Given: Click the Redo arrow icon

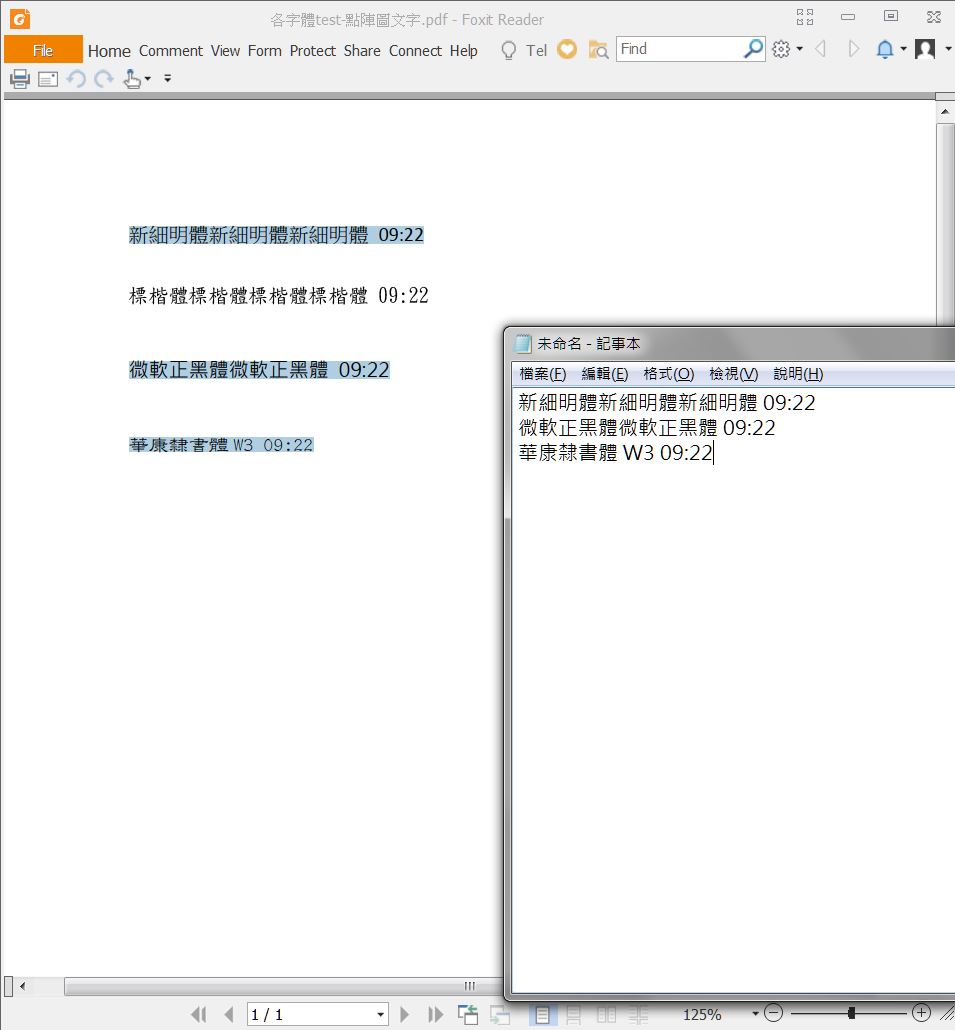Looking at the screenshot, I should pos(104,79).
